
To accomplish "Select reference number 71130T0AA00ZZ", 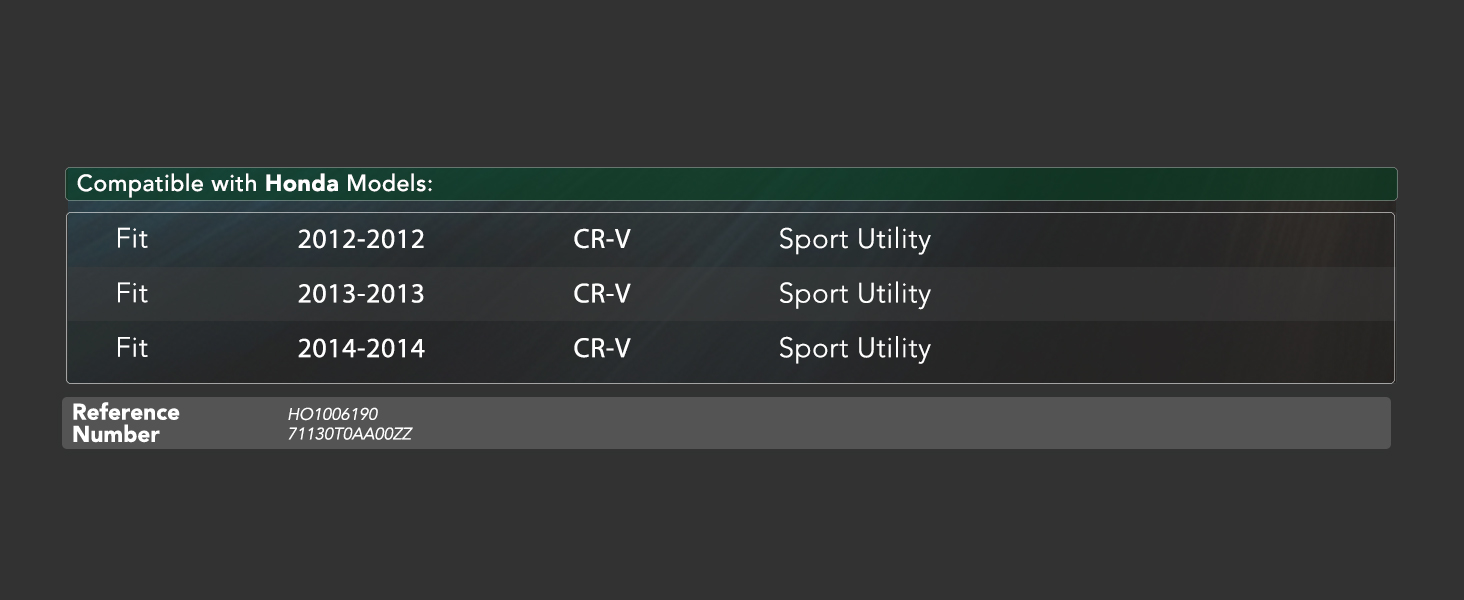I will coord(350,434).
